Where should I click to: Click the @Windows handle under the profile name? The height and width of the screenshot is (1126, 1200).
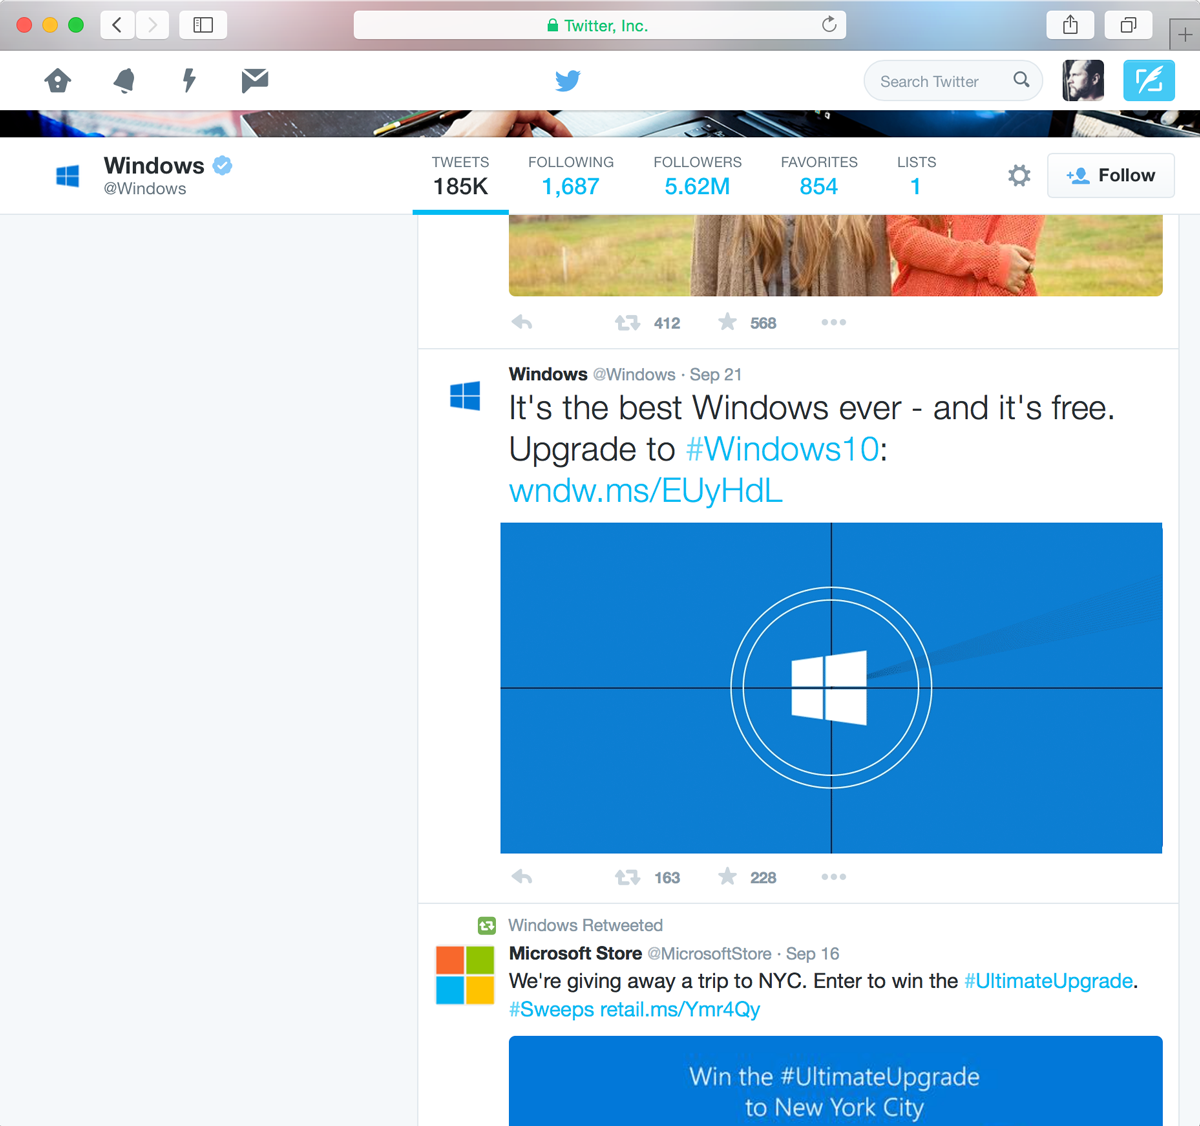145,189
